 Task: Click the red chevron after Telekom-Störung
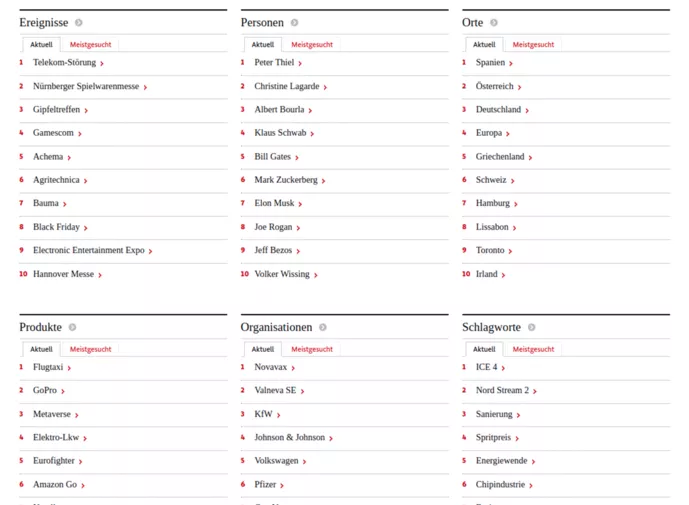[102, 64]
